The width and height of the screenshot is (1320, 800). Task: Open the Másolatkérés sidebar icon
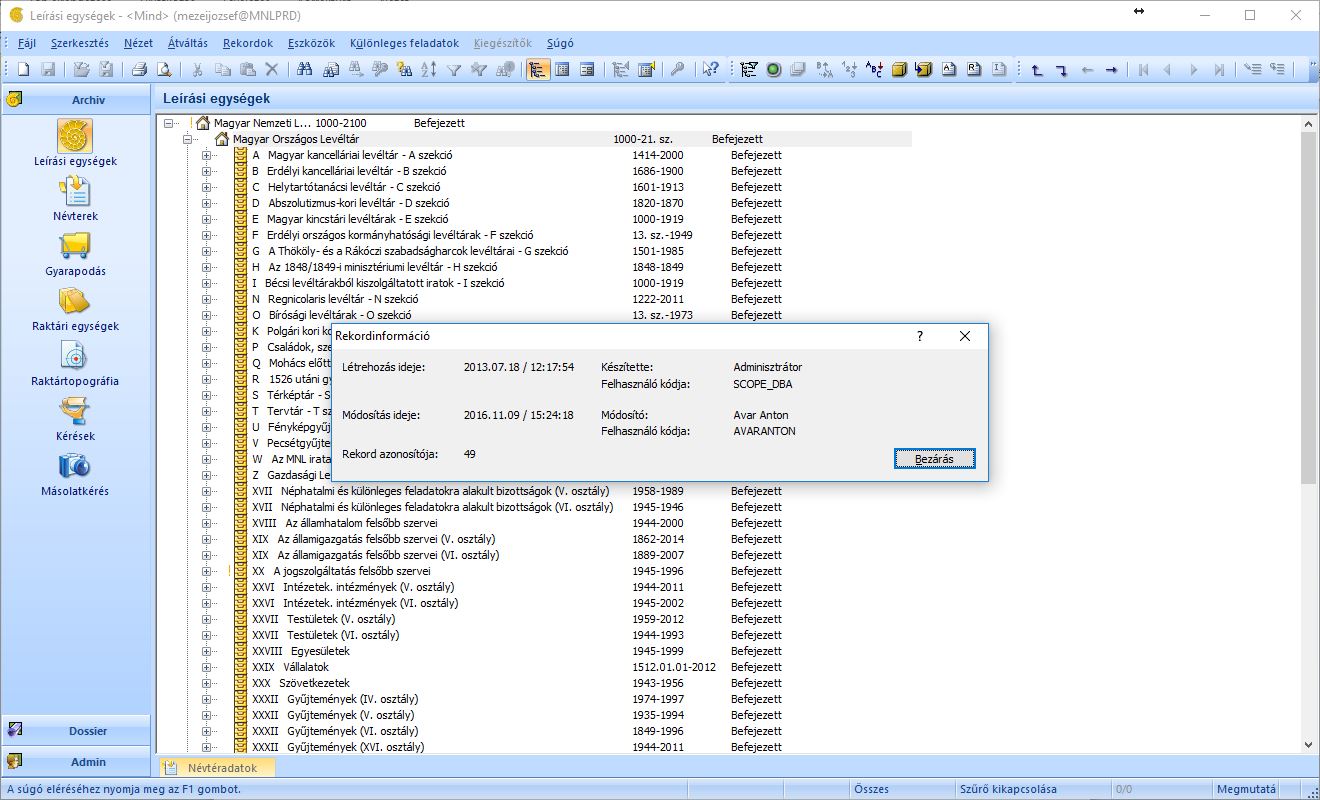pos(75,473)
